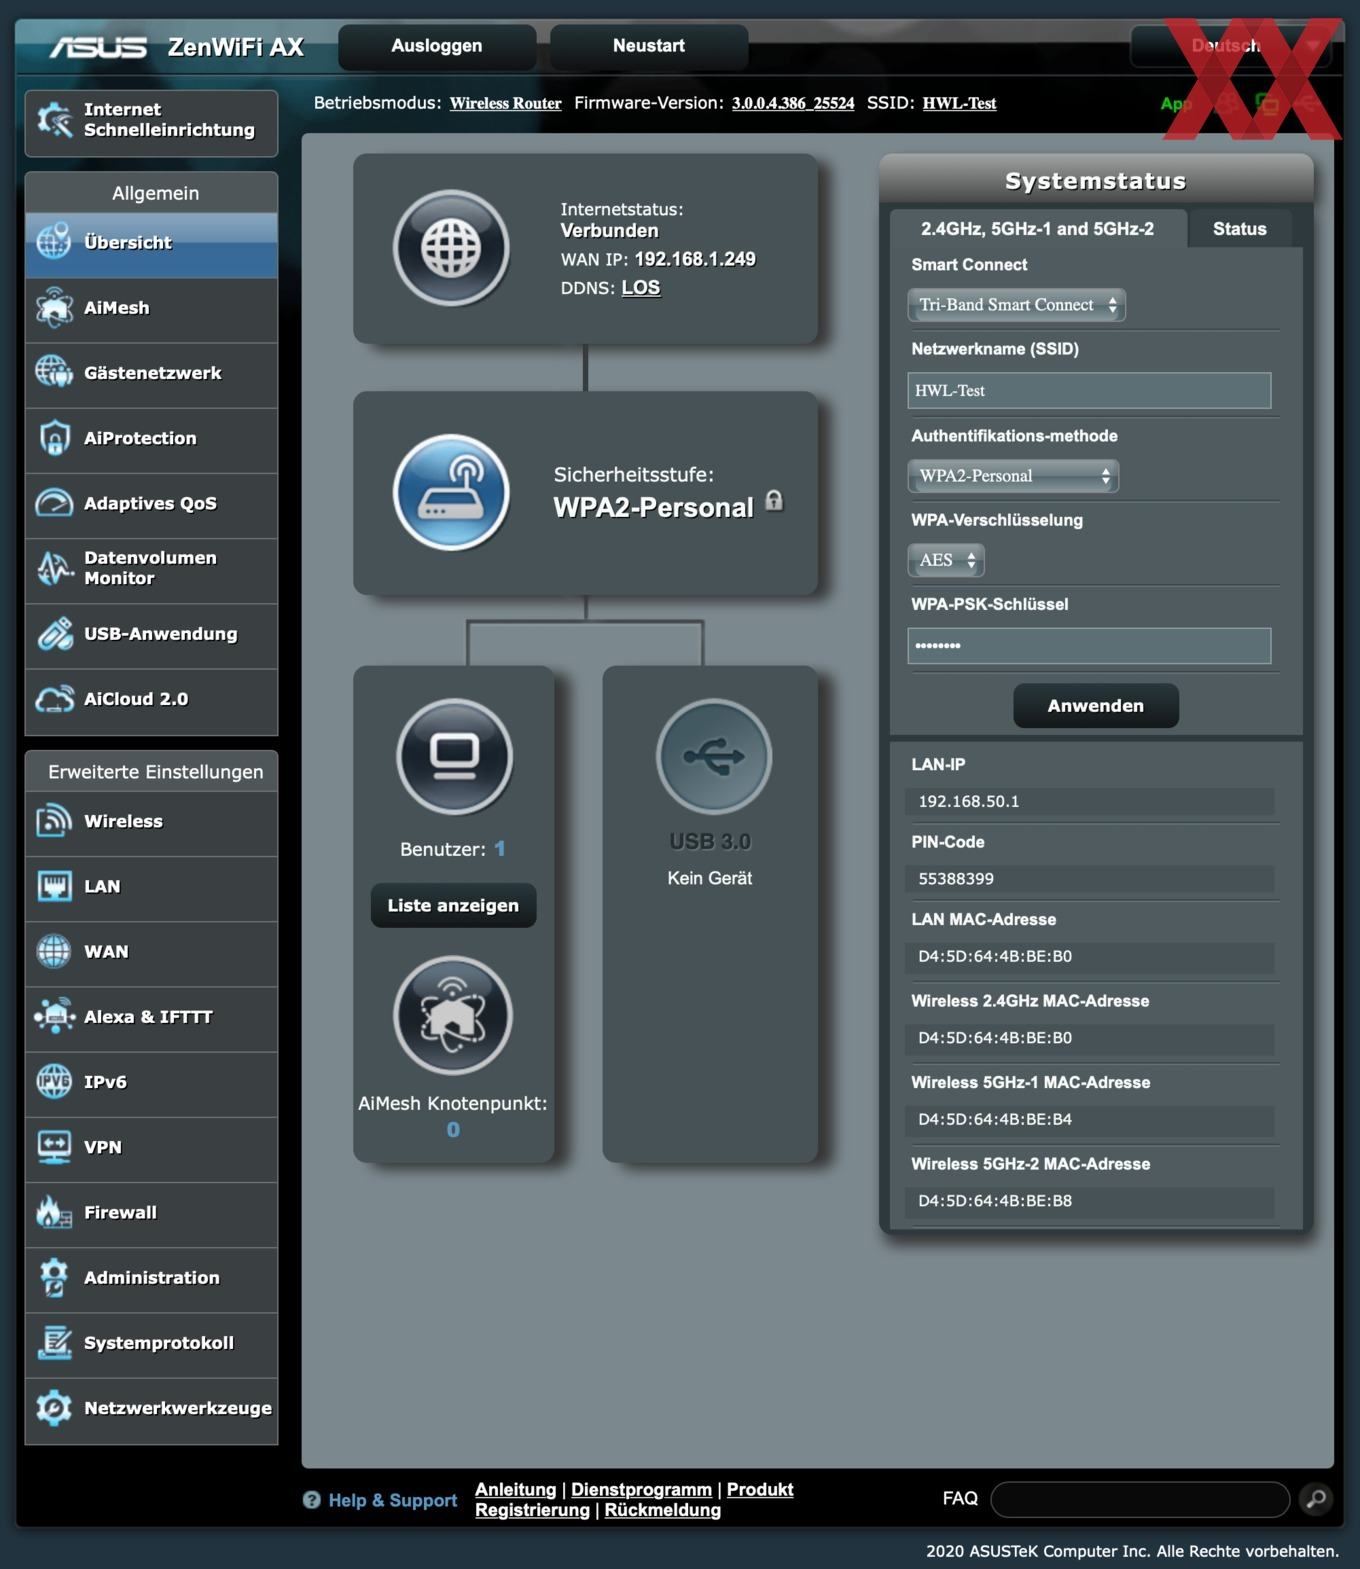Open the Produkt Registrierung link
Screen dimensions: 1360x1569
[634, 1499]
